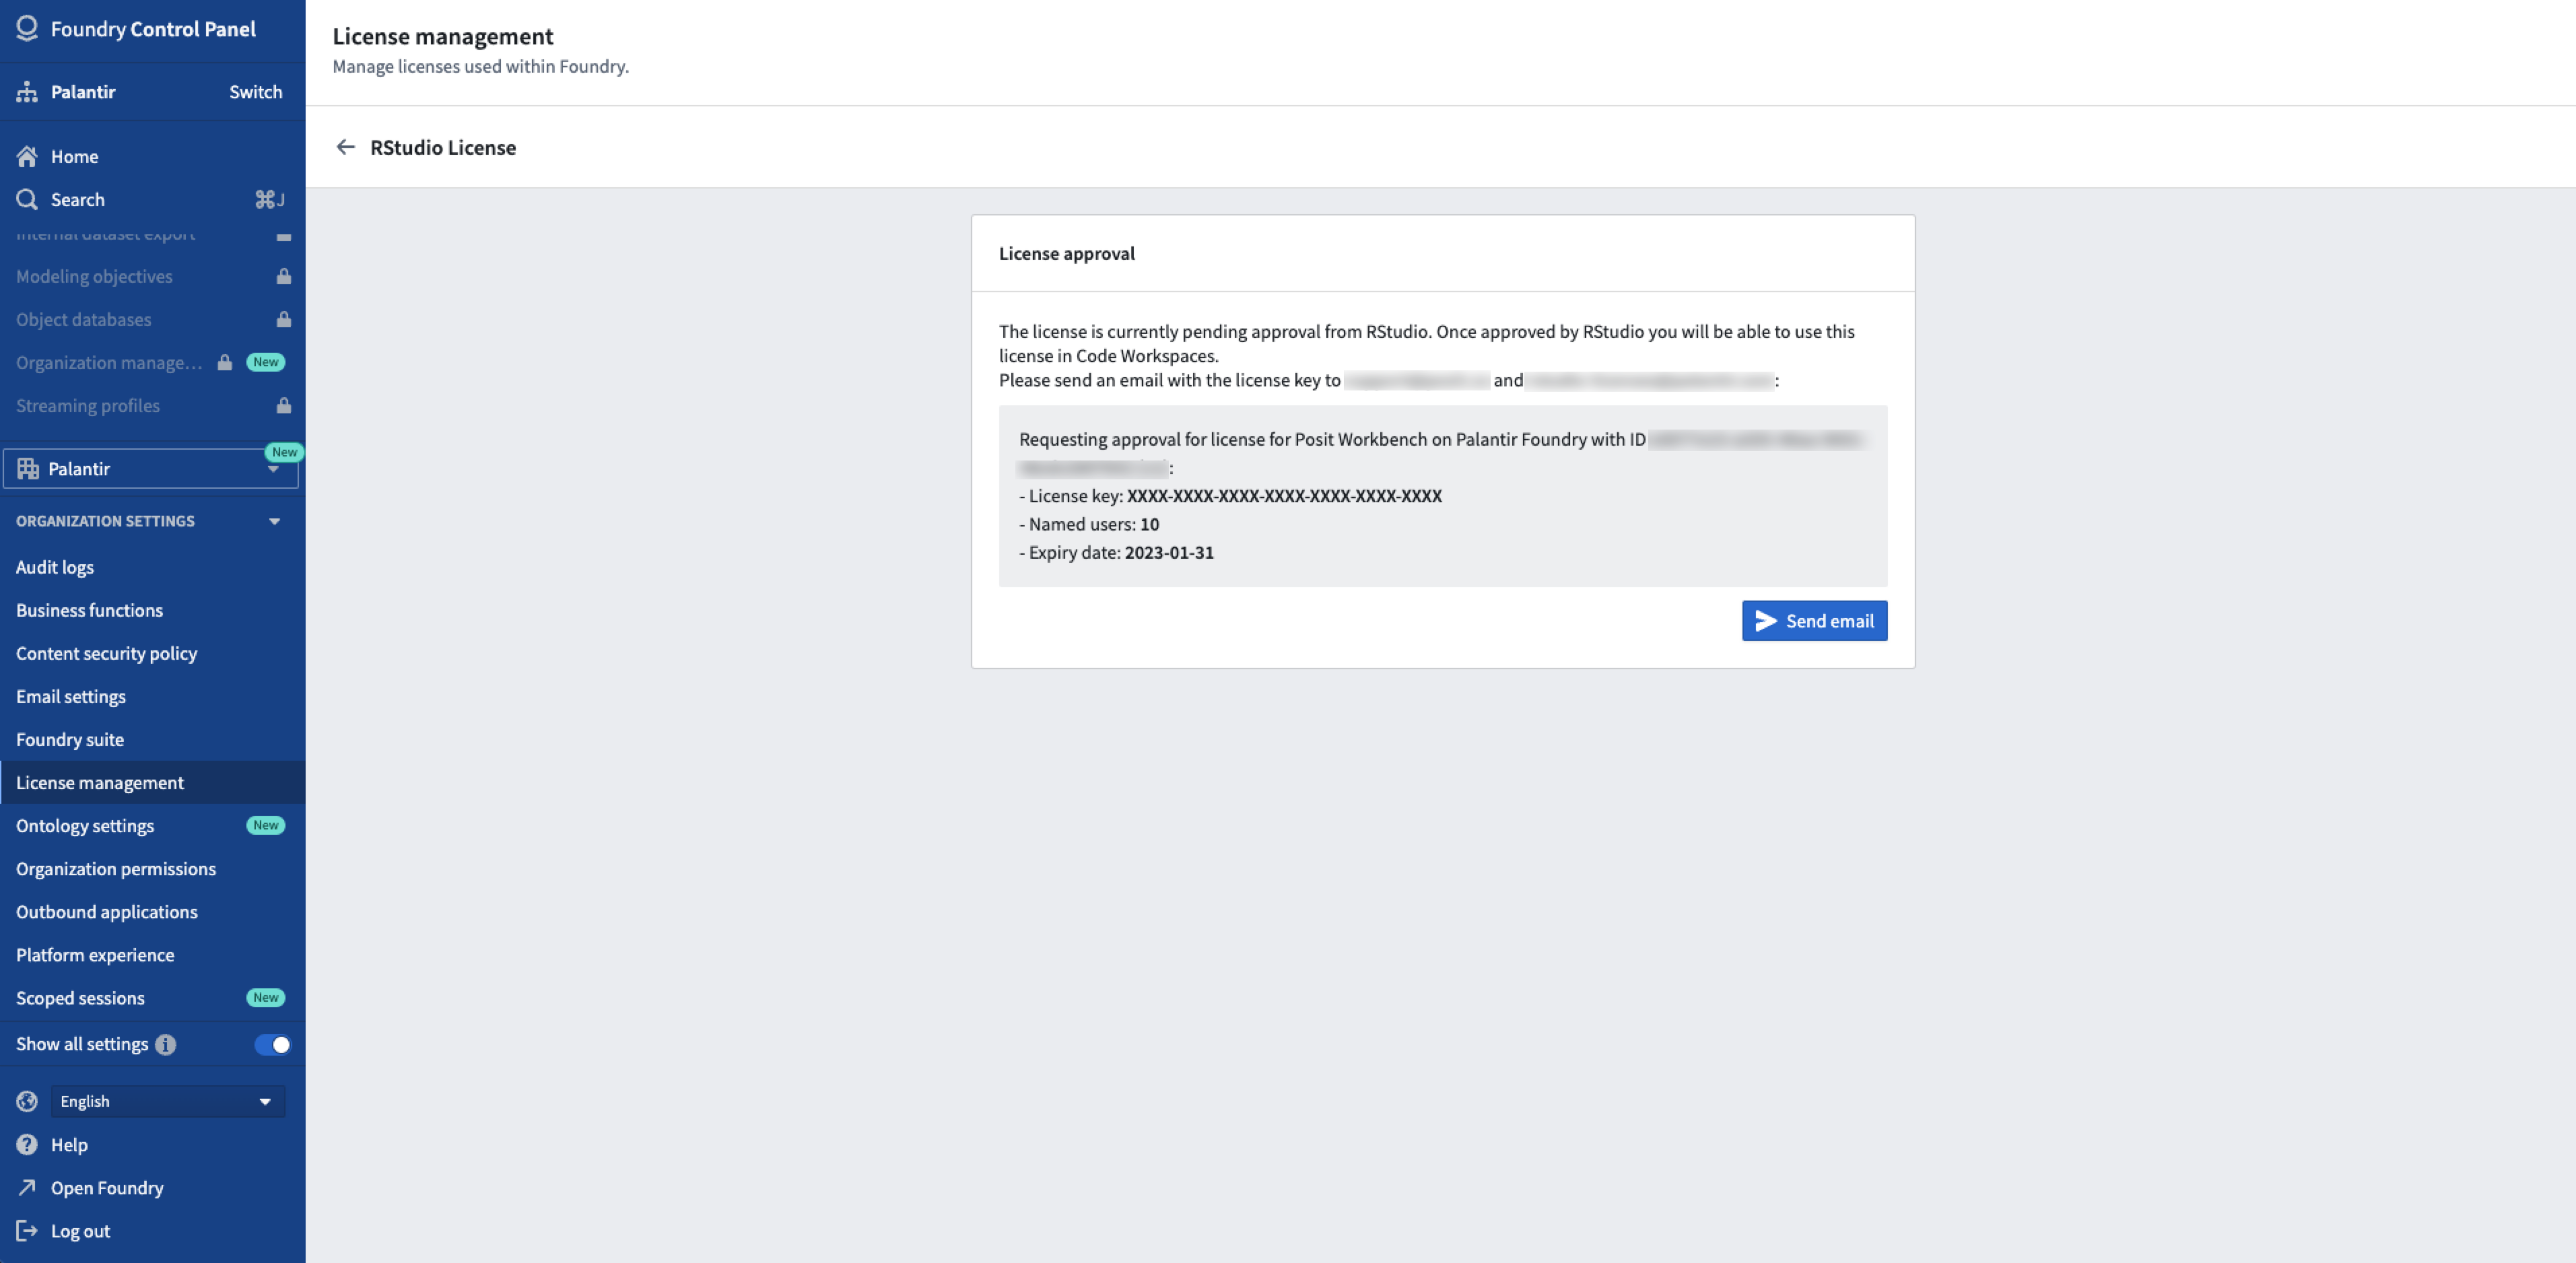Open Scoped sessions settings
Screen dimensions: 2576x1263
(x=152, y=997)
